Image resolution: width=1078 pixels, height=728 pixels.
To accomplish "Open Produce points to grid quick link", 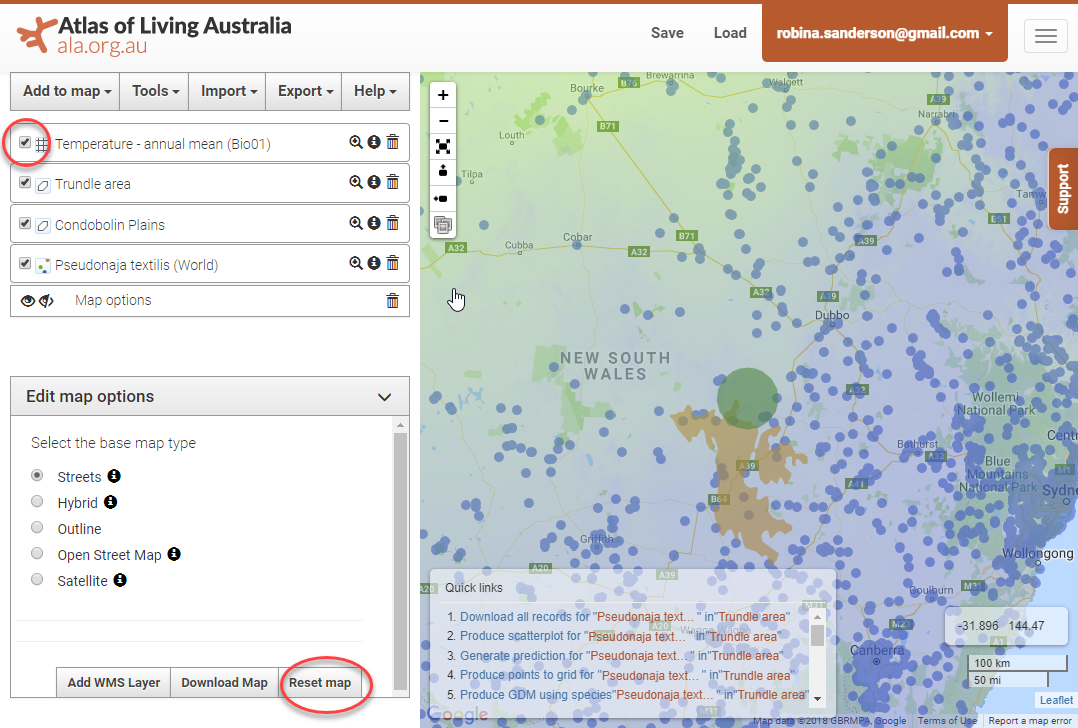I will [x=627, y=675].
